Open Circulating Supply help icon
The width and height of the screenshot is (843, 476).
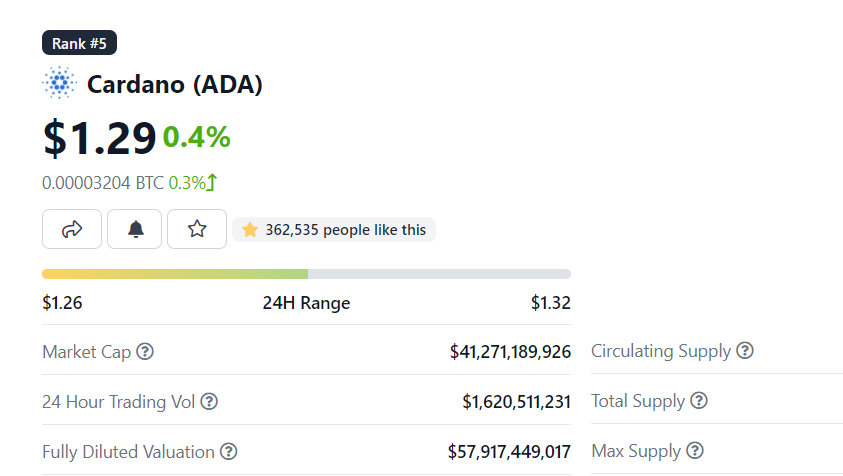[x=745, y=351]
